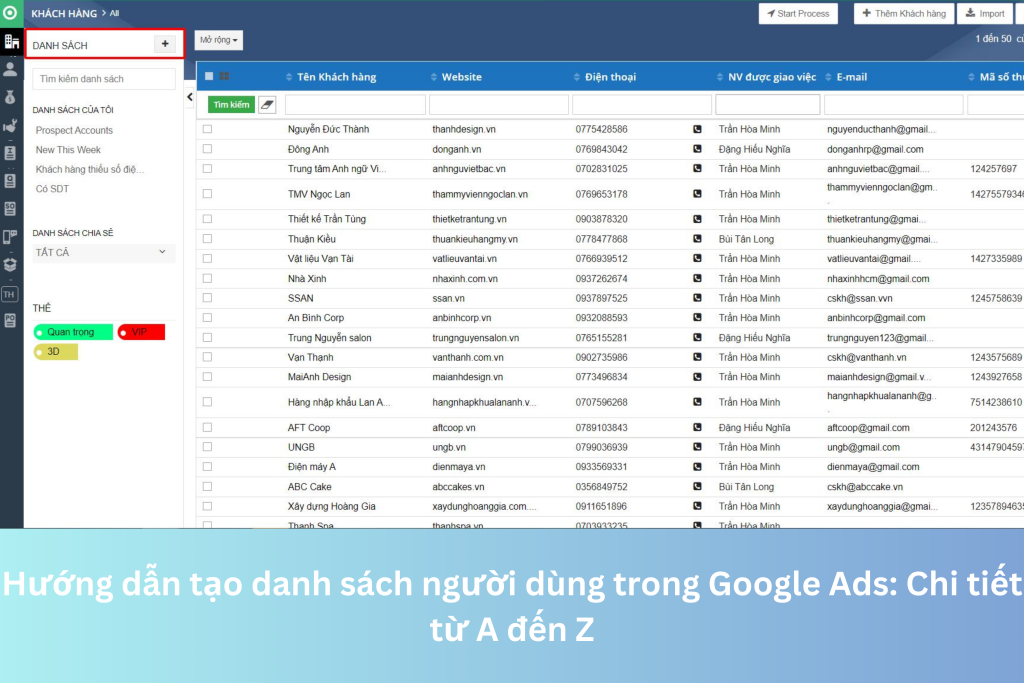Open 'New This Week' list

[x=68, y=150]
